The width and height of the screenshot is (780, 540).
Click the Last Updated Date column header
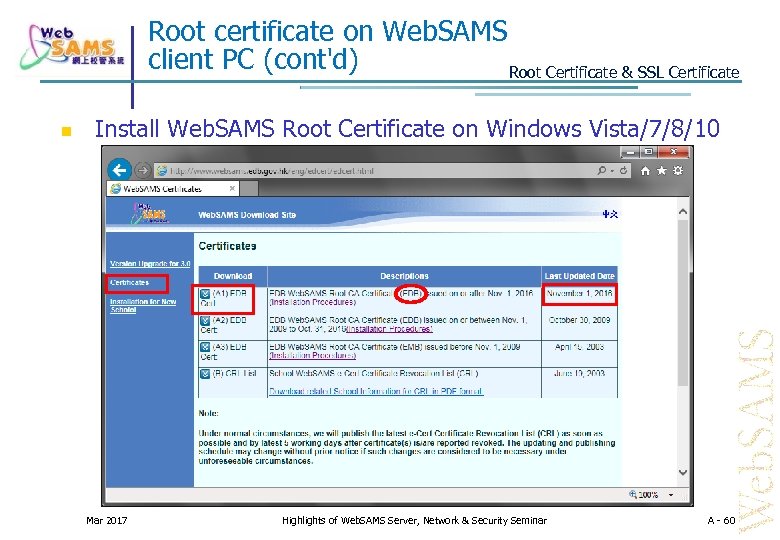pos(580,276)
